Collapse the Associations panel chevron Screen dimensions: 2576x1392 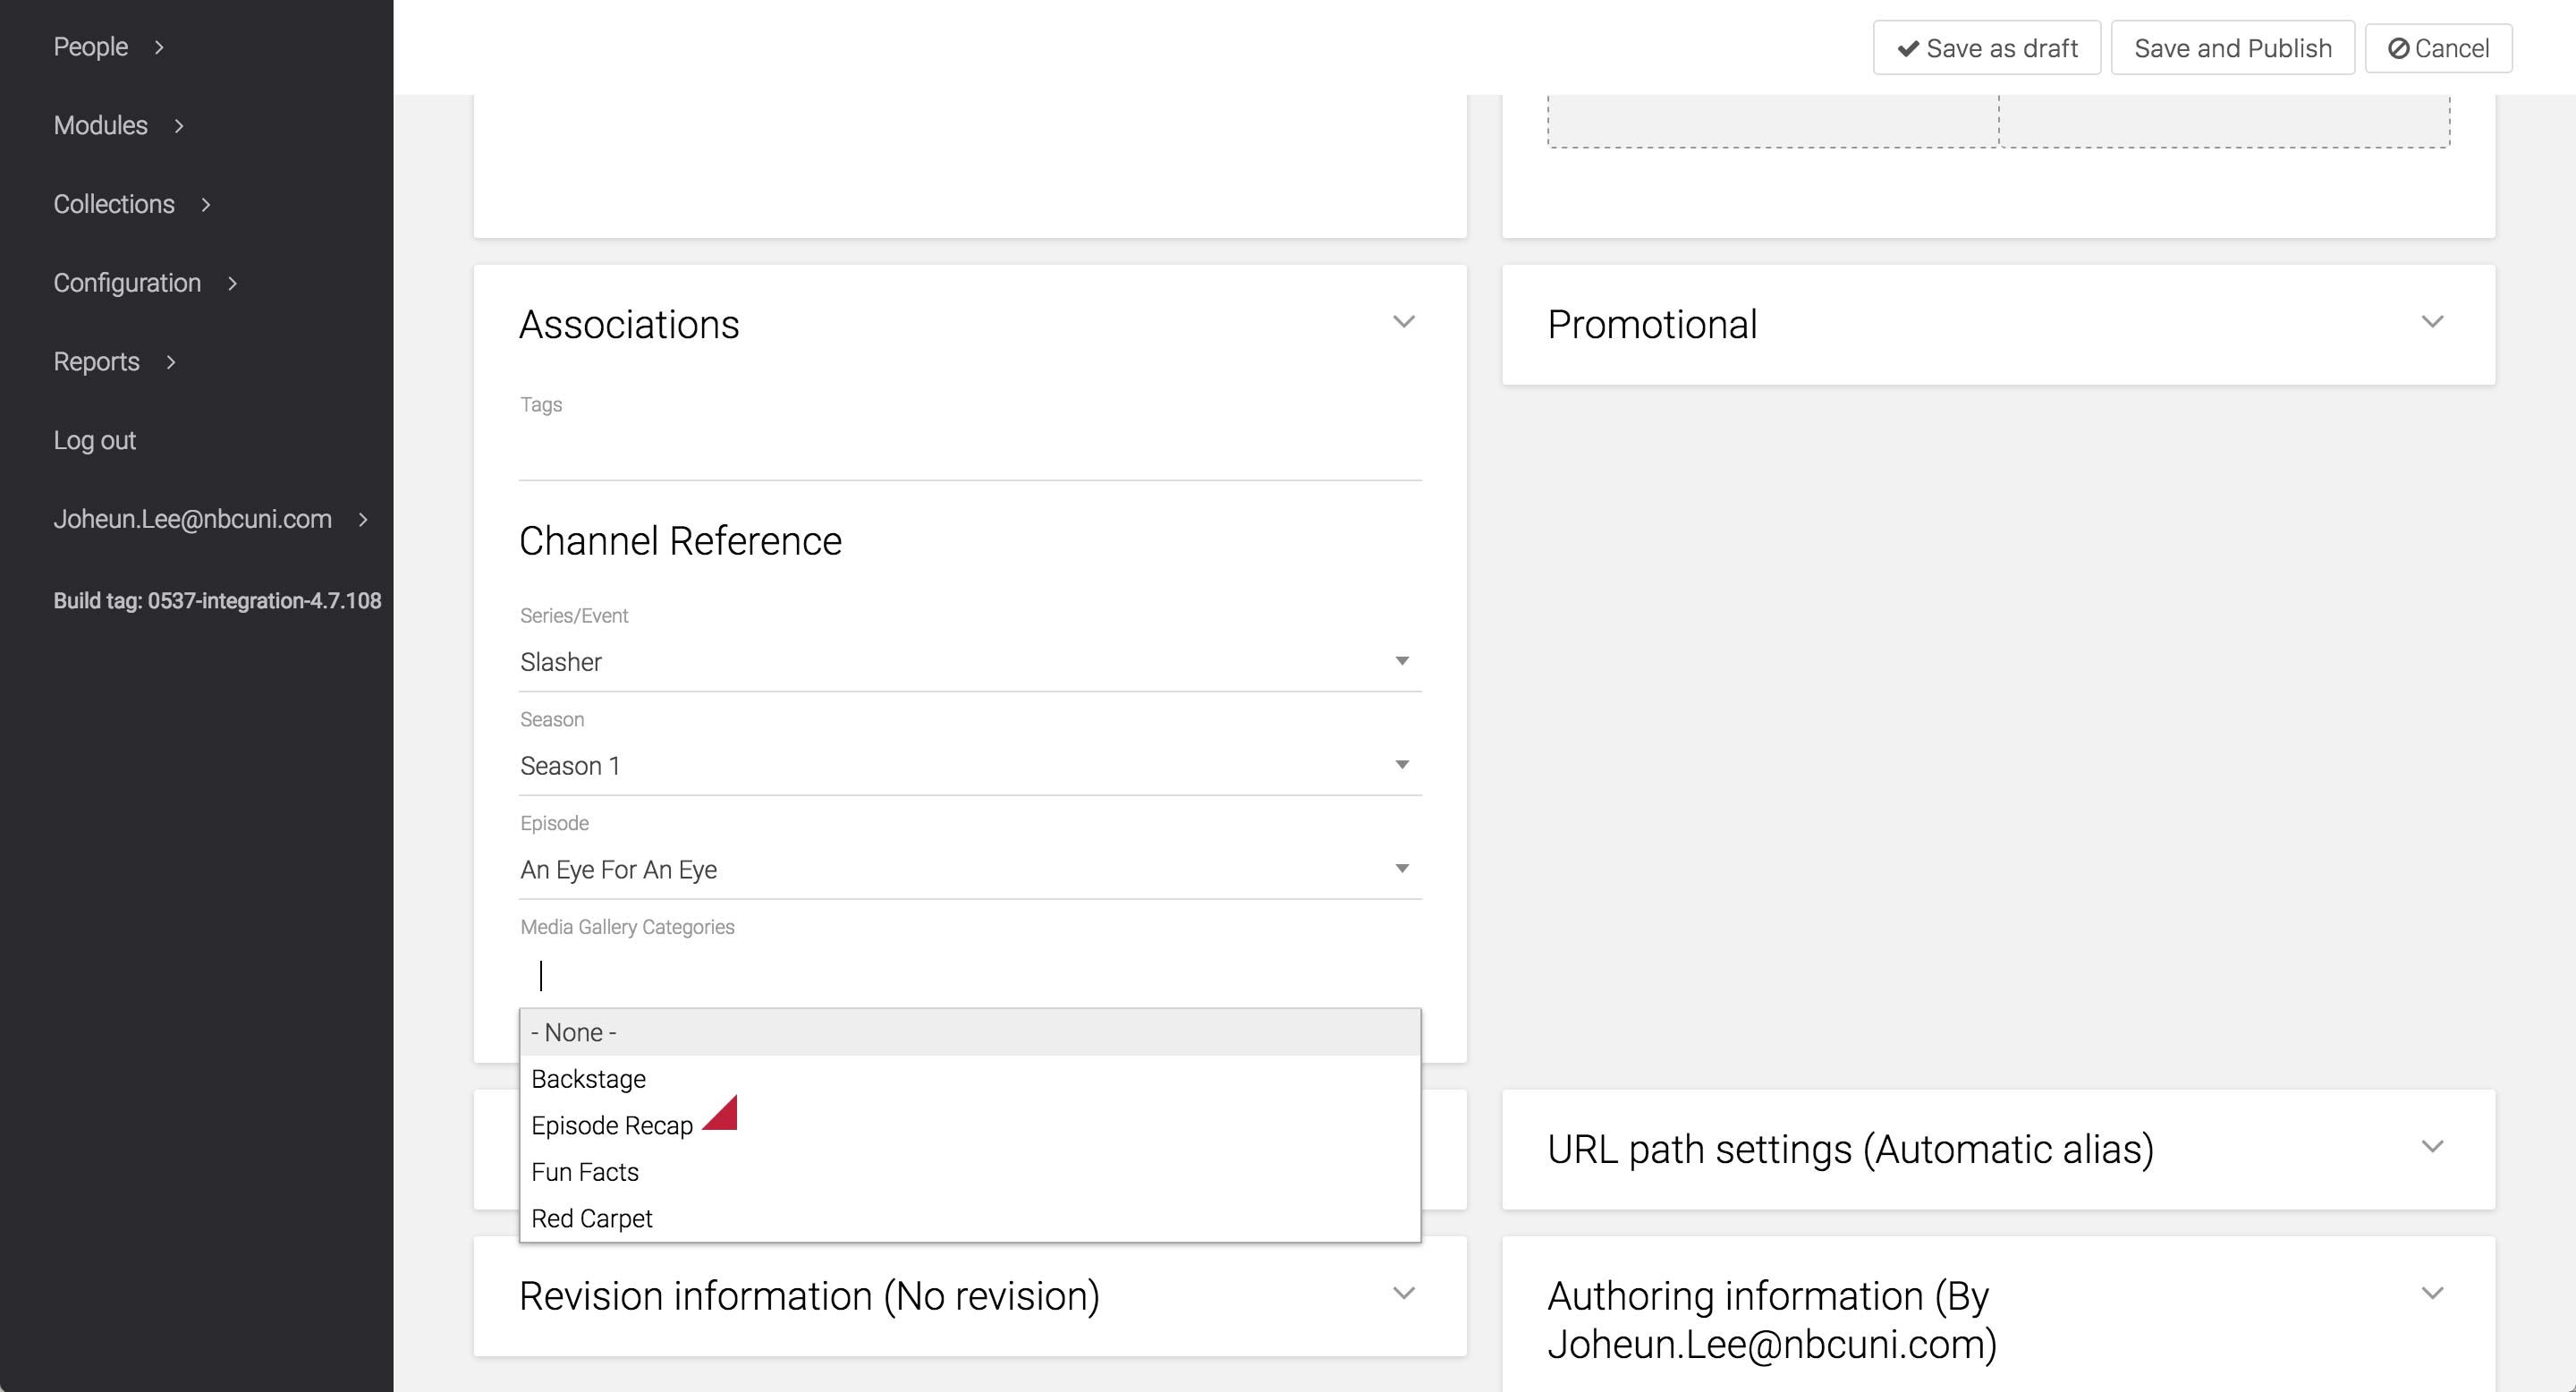[x=1404, y=322]
